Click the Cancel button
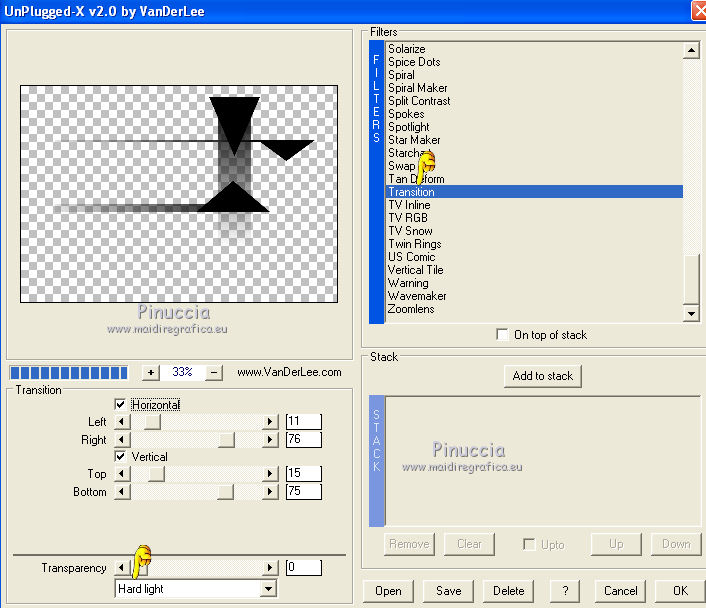 [620, 591]
